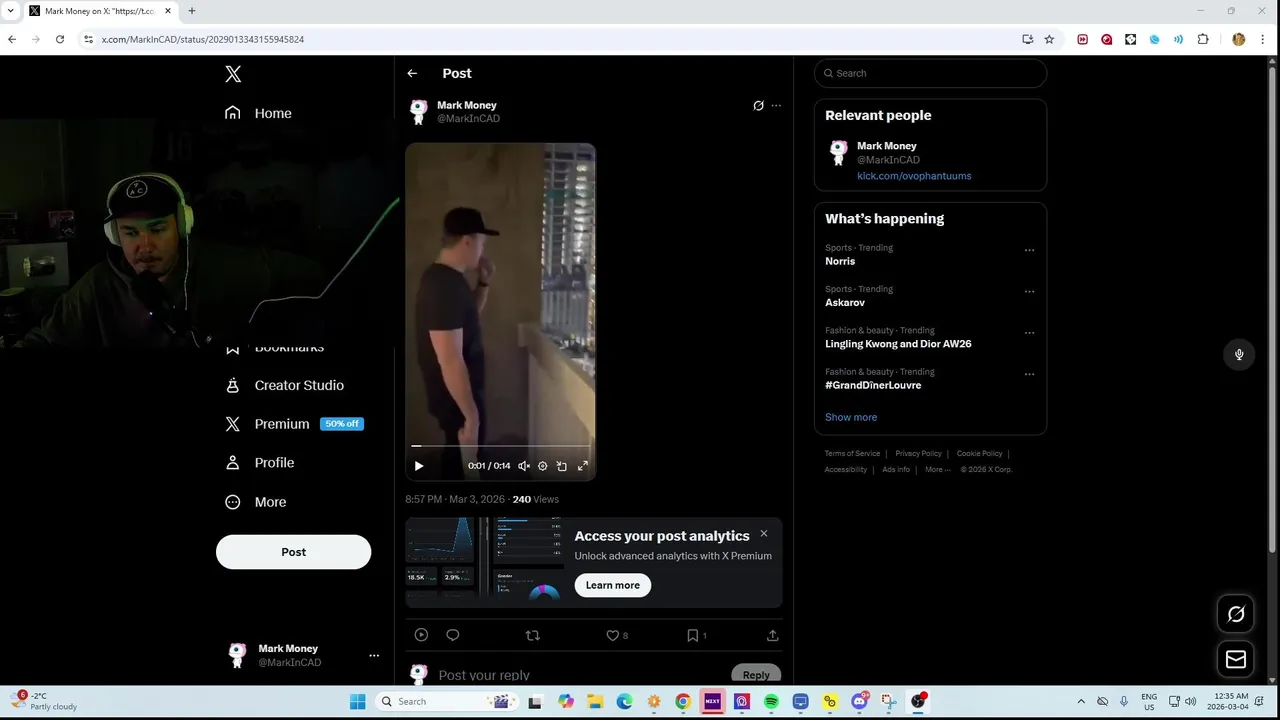
Task: Show hidden system tray icons
Action: click(x=1081, y=702)
